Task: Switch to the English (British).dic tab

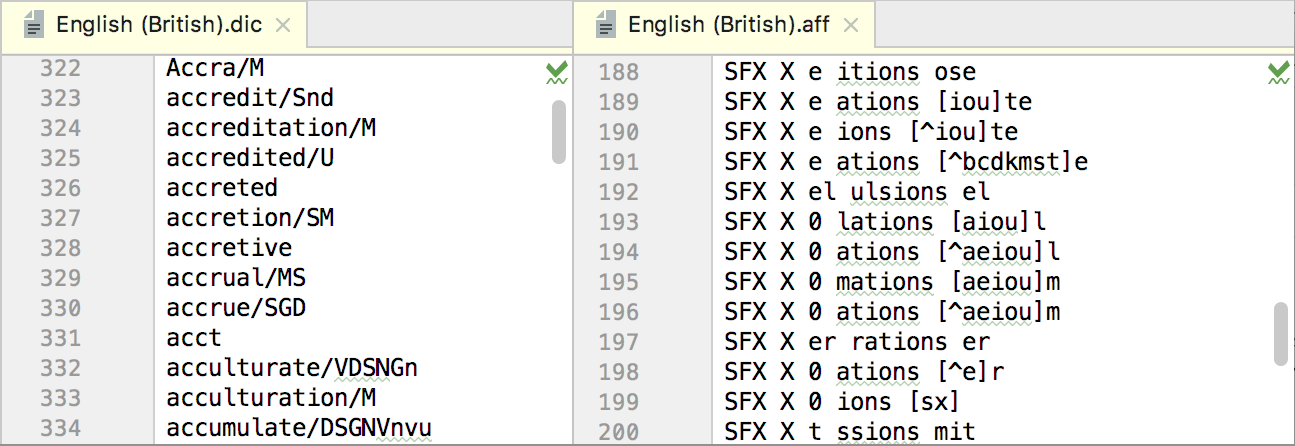Action: pos(154,27)
